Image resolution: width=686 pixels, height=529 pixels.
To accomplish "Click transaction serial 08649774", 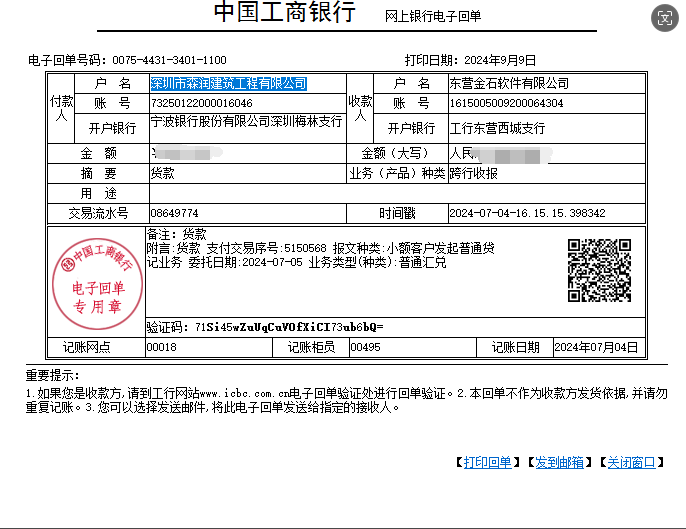I will (x=175, y=213).
